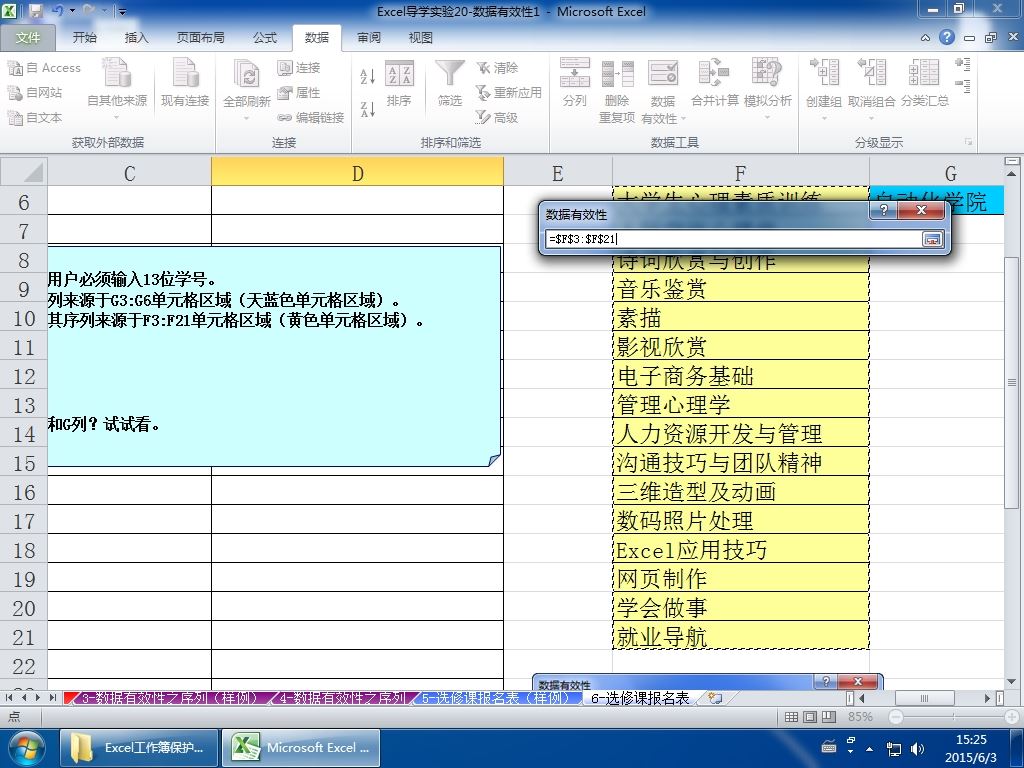
Task: Open the 文件 tab
Action: (28, 38)
